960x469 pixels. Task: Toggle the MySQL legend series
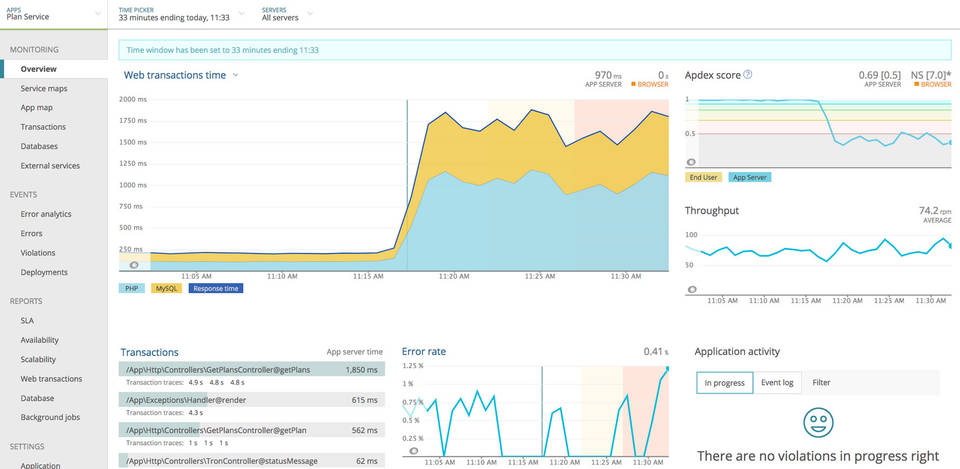[166, 288]
